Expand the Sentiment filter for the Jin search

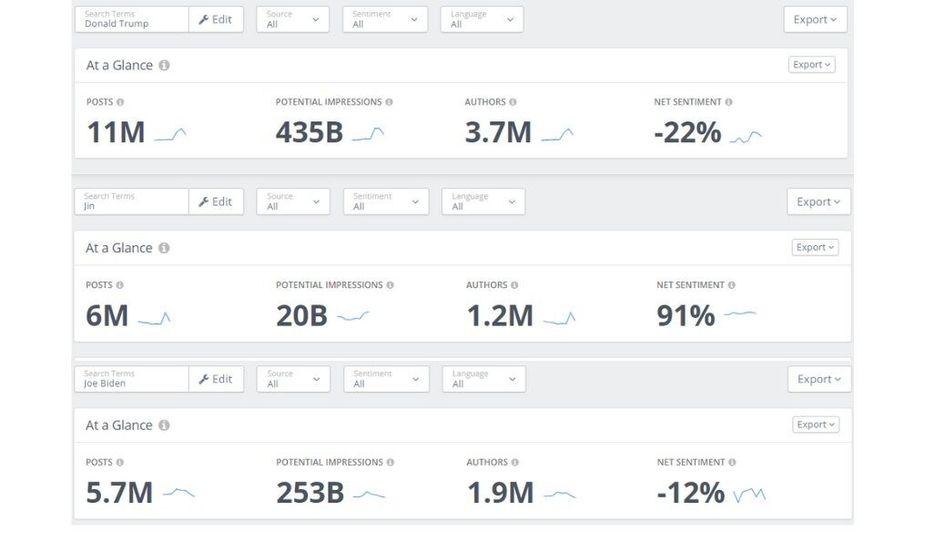click(385, 201)
